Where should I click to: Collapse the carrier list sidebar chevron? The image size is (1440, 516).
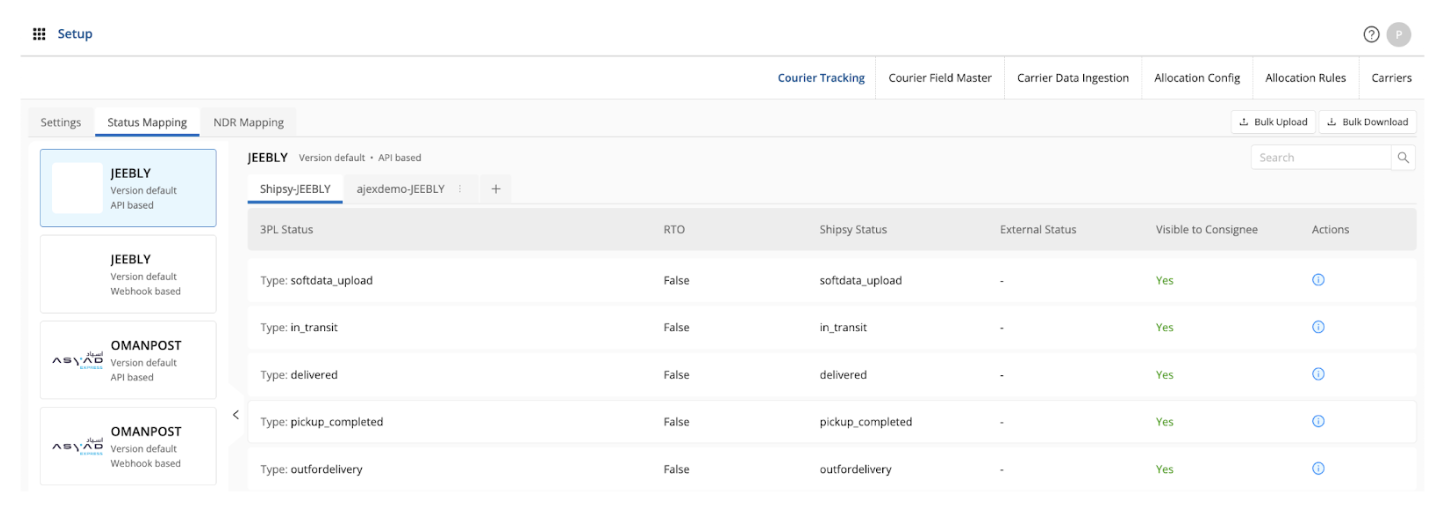[236, 415]
